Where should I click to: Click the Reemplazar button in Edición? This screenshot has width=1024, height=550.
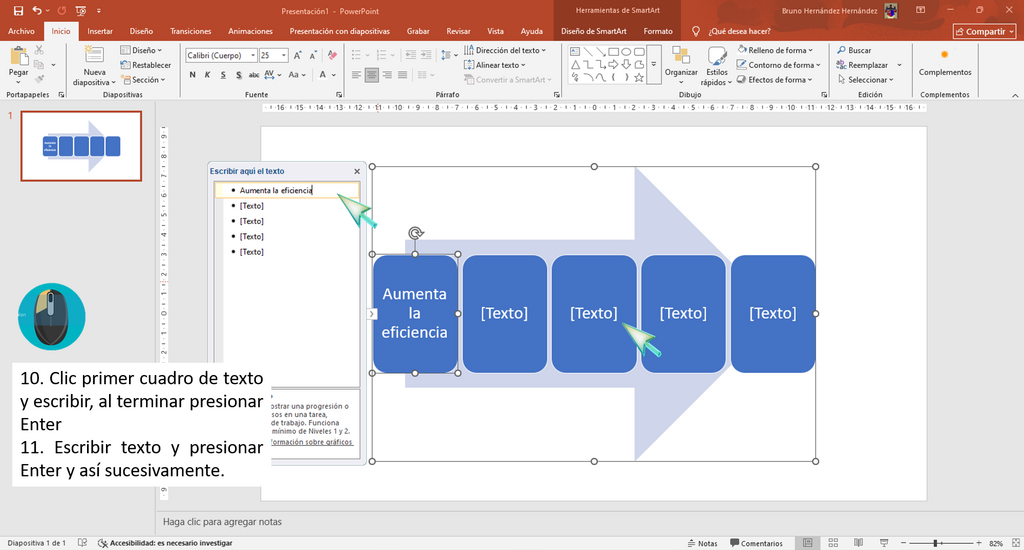pyautogui.click(x=868, y=65)
